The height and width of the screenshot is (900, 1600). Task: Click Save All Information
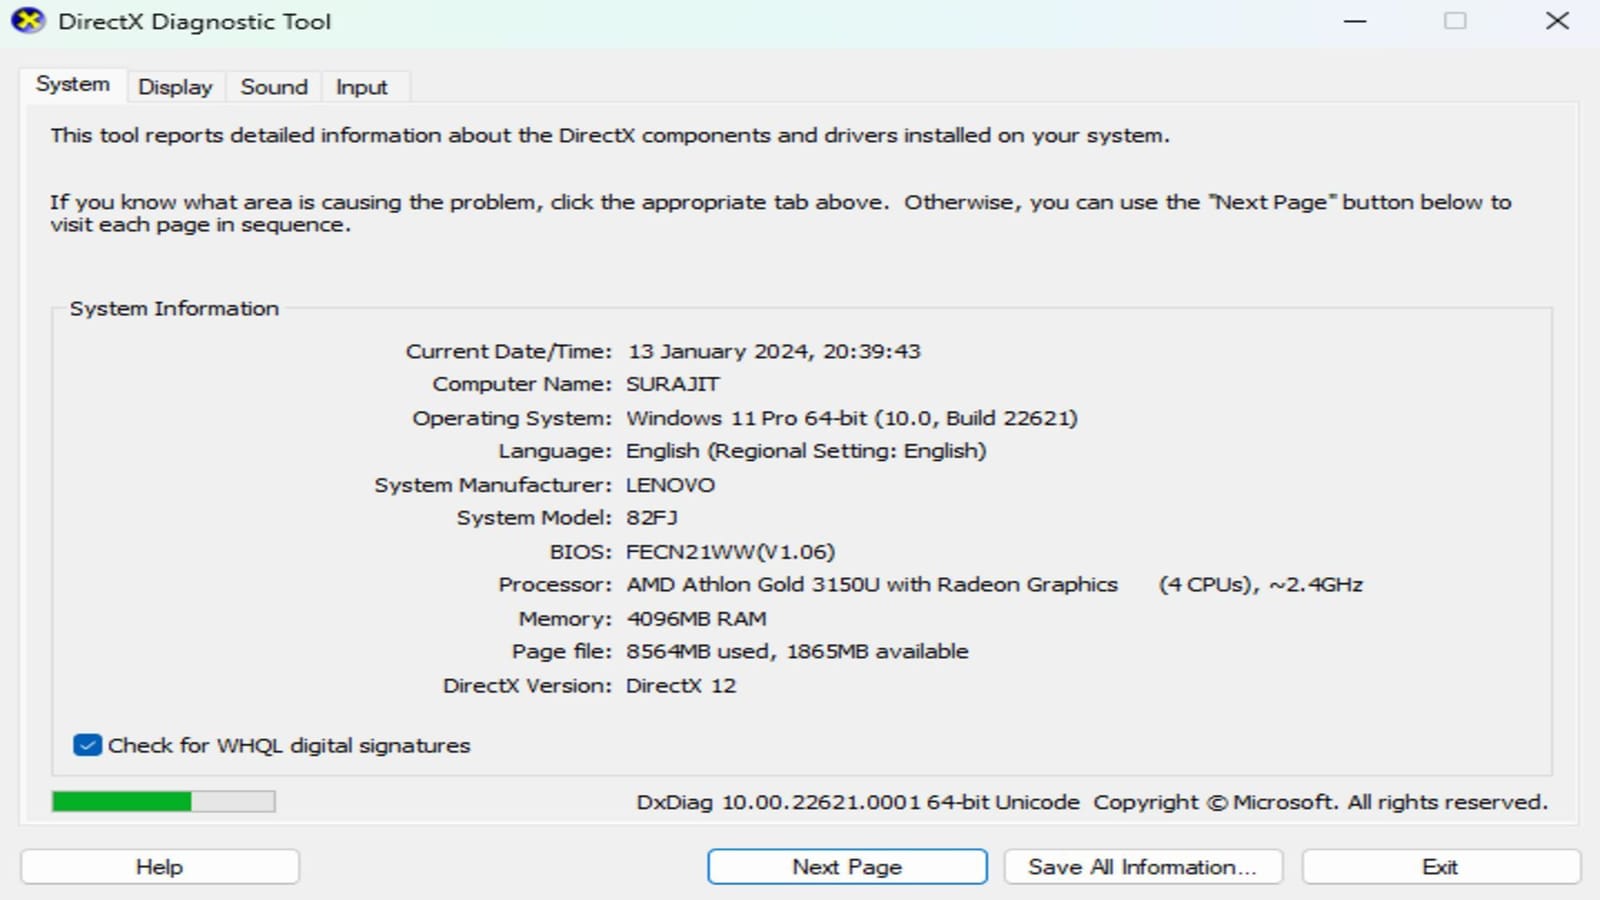point(1143,866)
